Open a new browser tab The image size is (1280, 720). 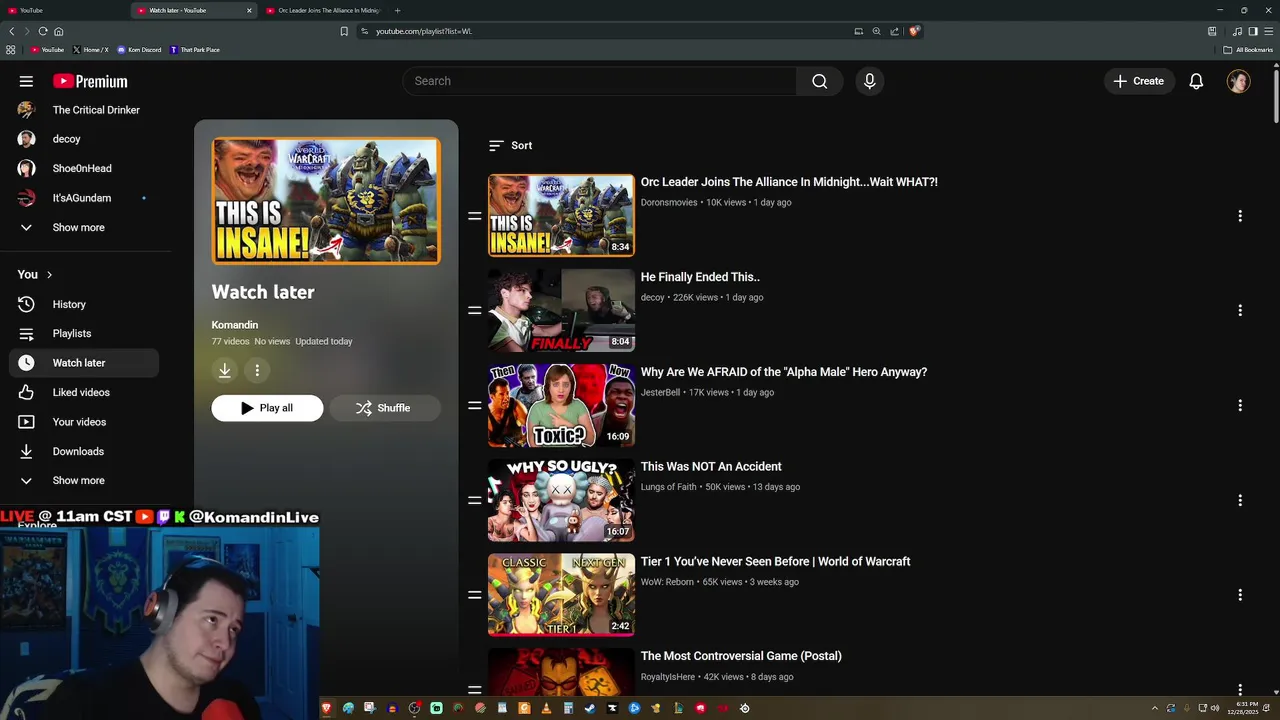[x=397, y=10]
